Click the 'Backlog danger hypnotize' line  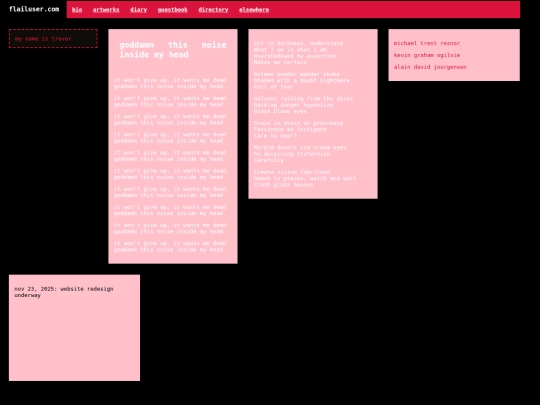293,105
